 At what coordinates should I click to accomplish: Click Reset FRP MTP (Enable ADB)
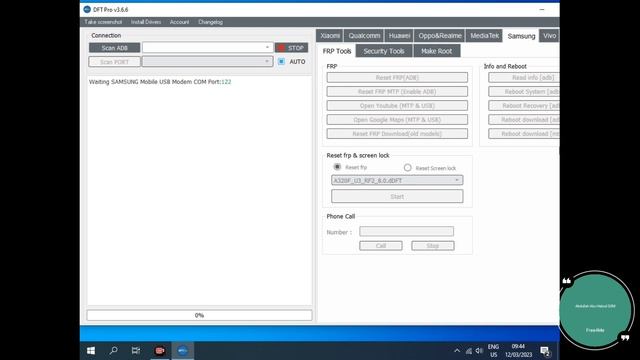pos(397,91)
